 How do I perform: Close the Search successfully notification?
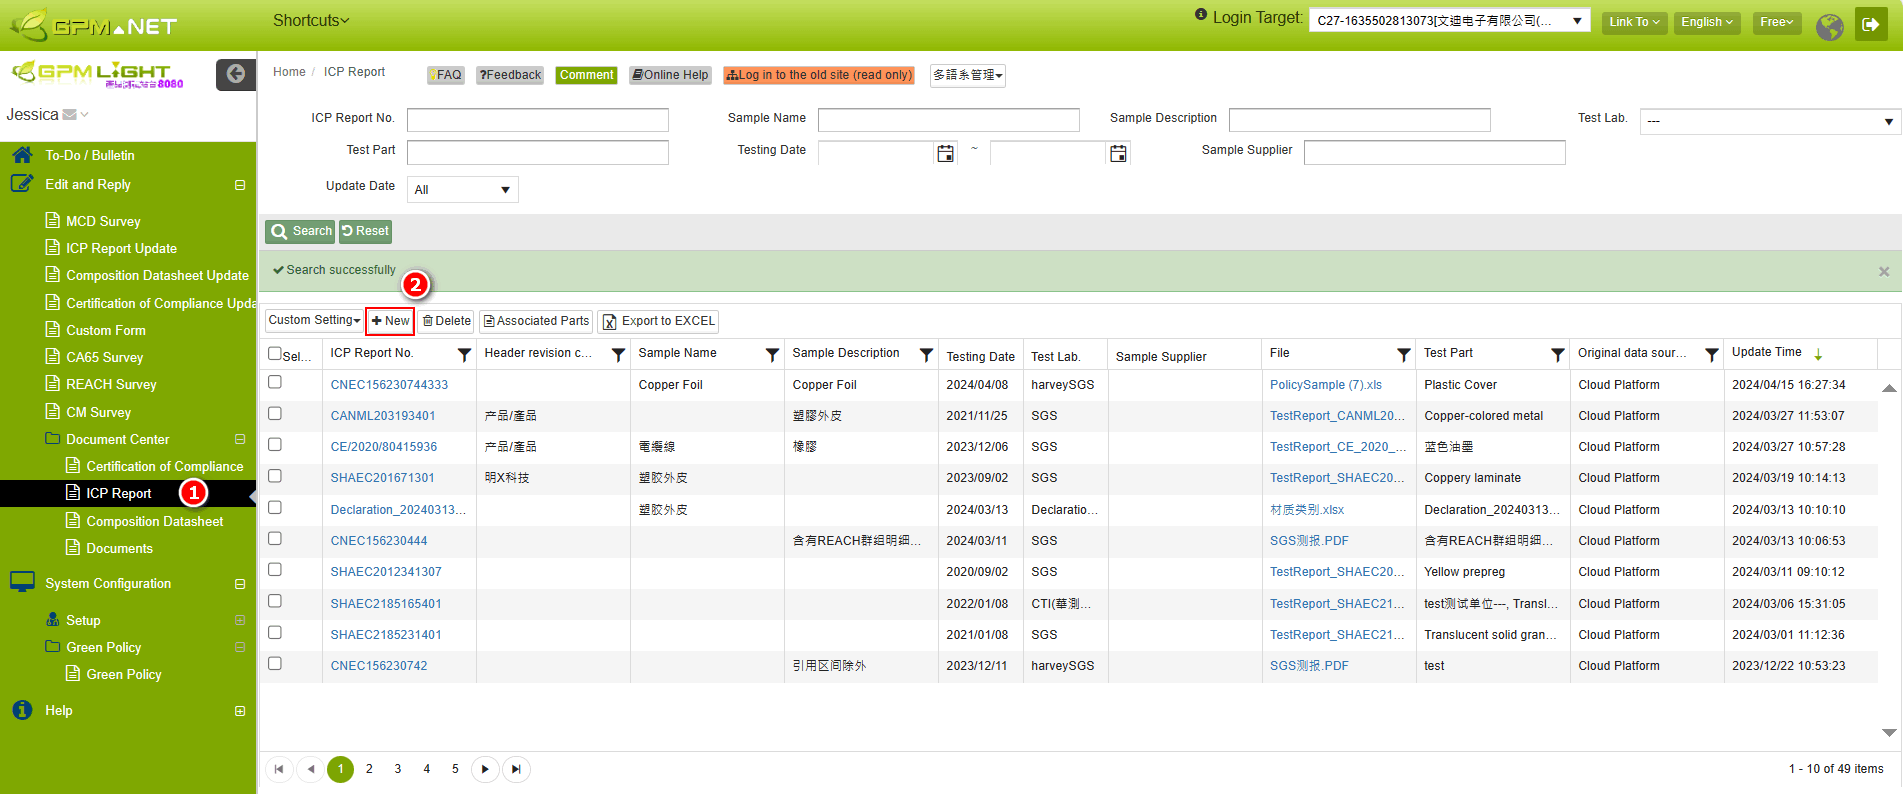[1884, 271]
